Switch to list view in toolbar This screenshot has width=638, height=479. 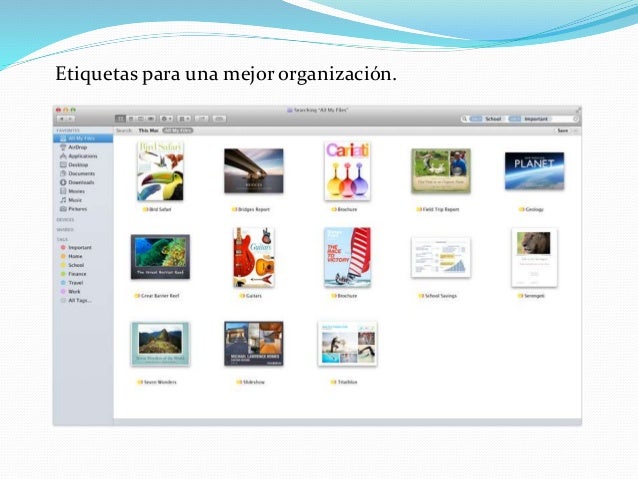(x=131, y=119)
